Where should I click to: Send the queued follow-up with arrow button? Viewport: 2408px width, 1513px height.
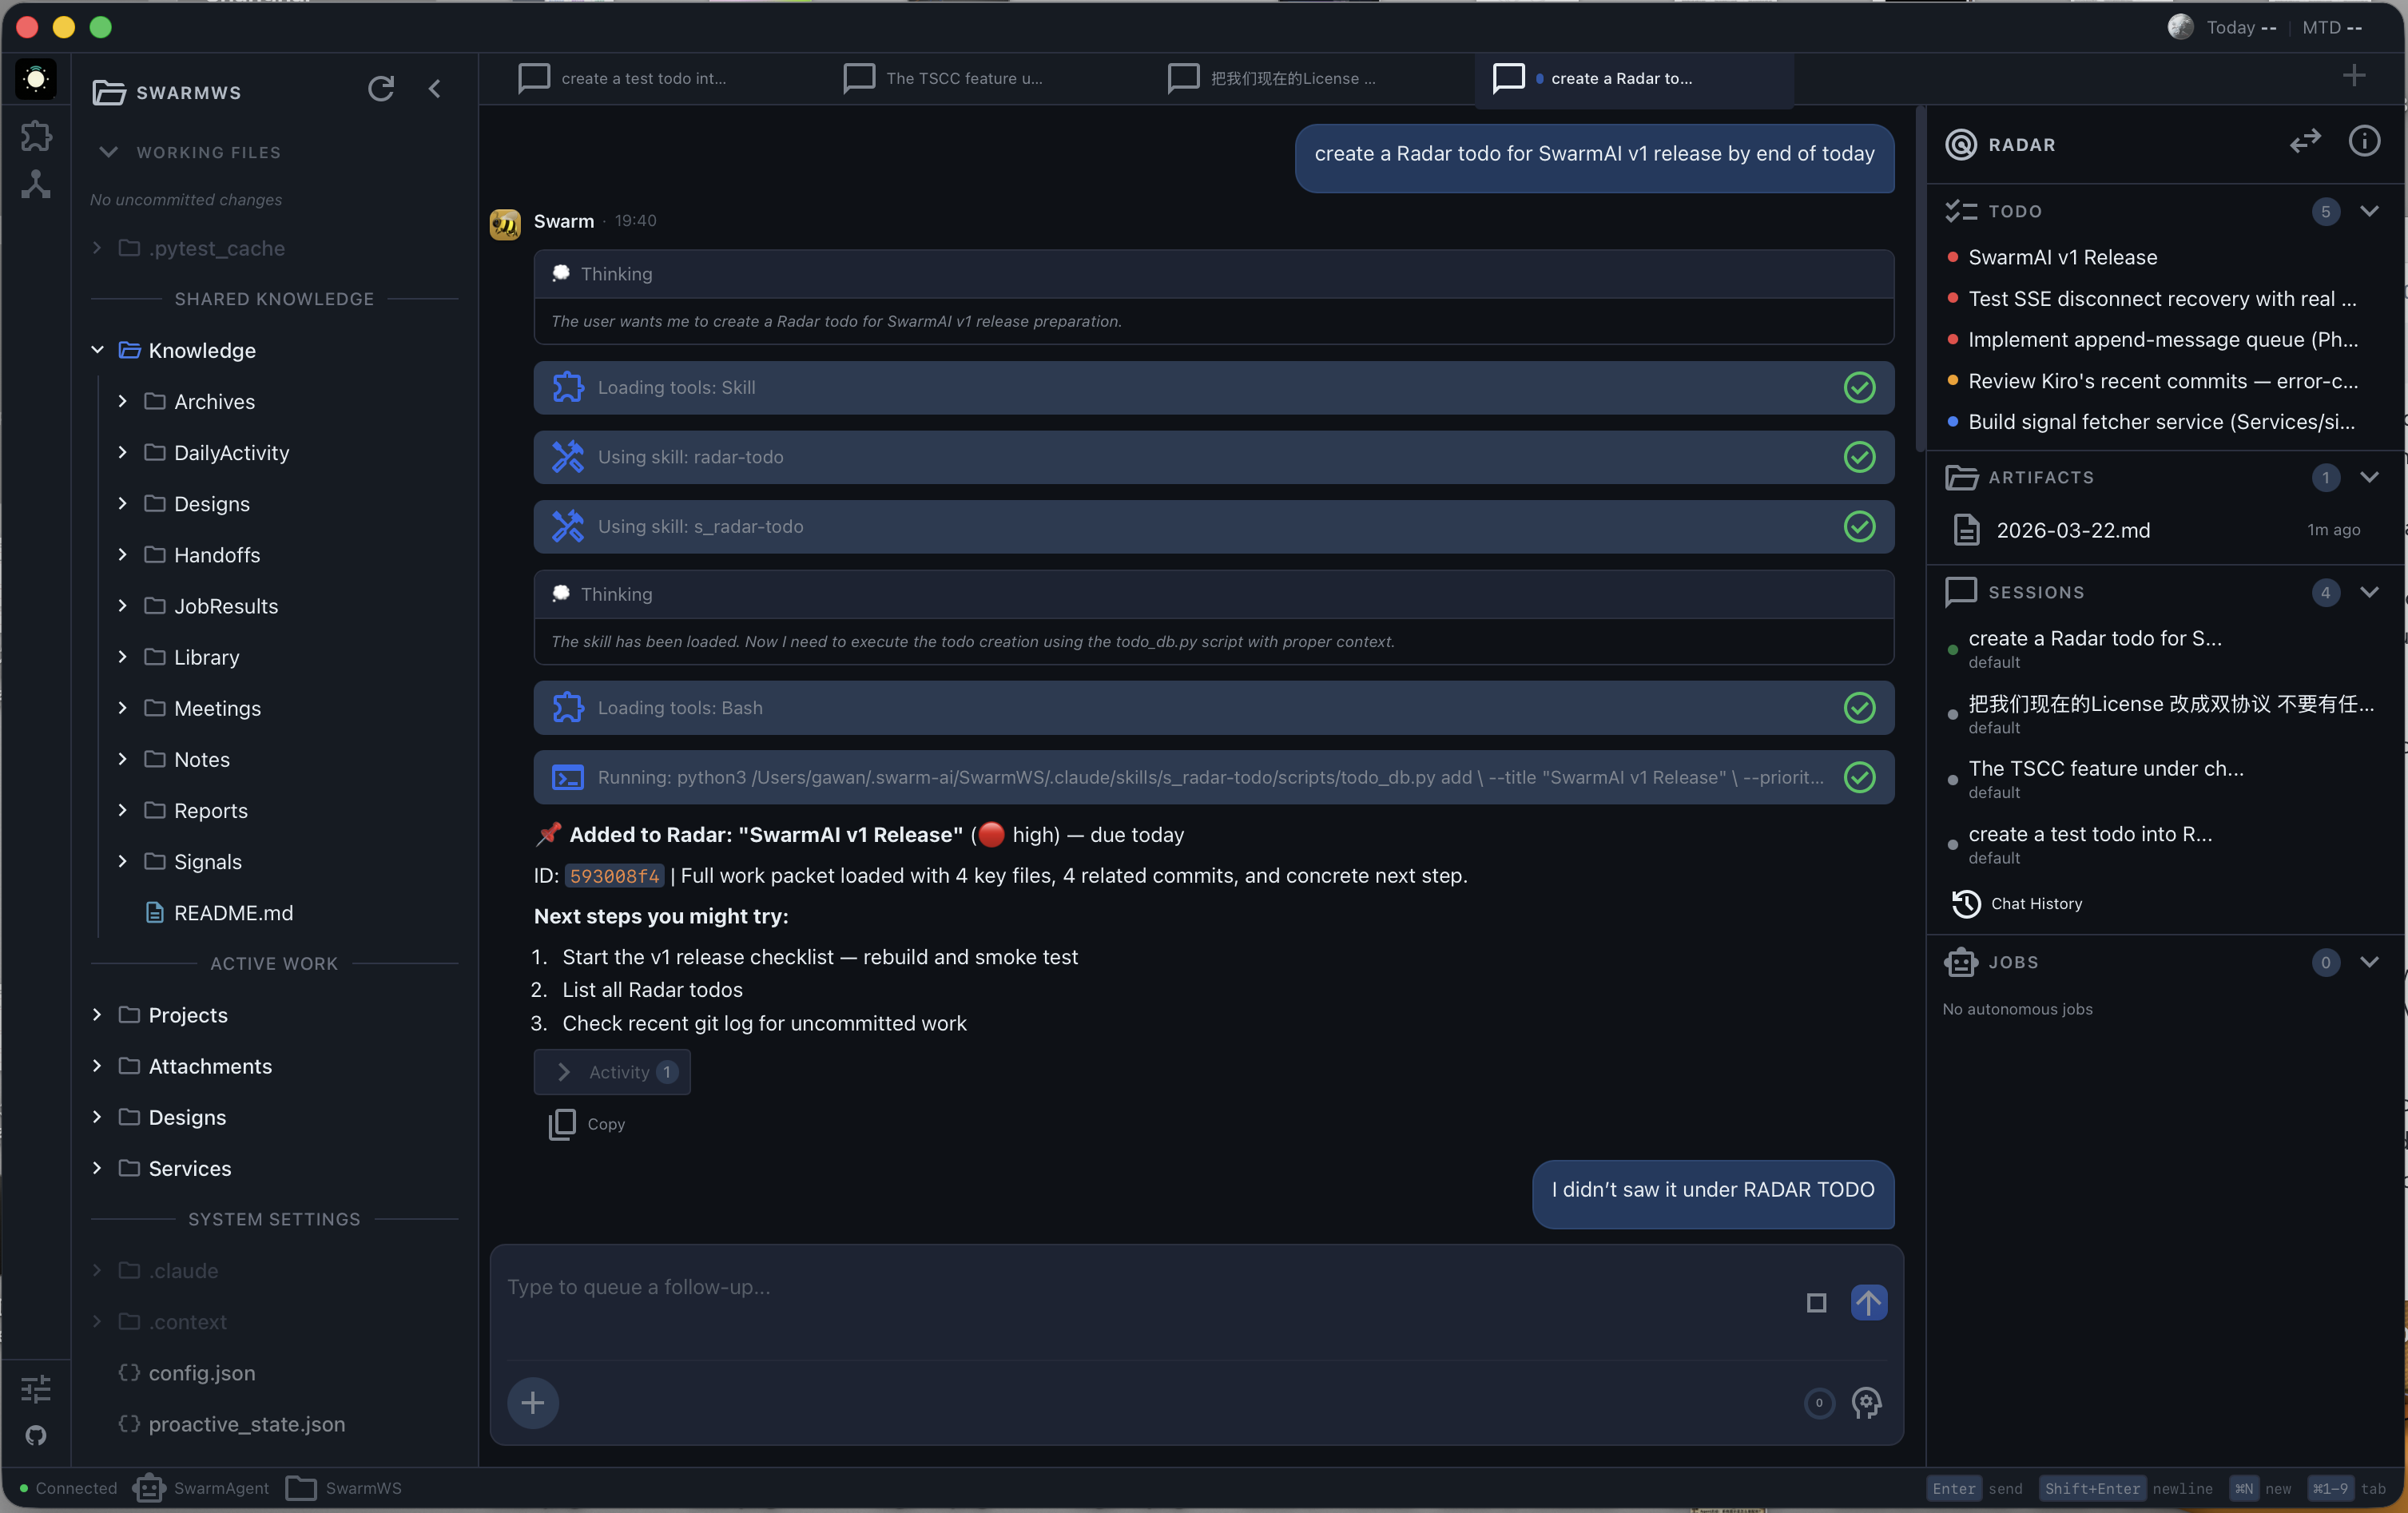point(1869,1302)
